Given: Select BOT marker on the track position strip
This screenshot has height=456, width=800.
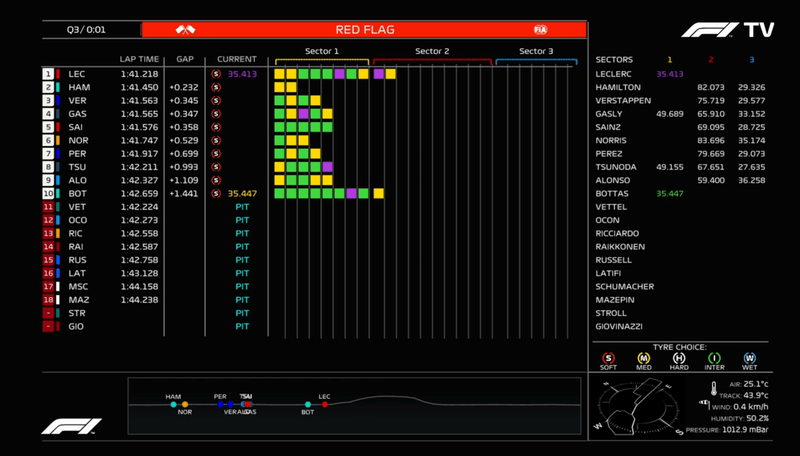Looking at the screenshot, I should coord(308,404).
